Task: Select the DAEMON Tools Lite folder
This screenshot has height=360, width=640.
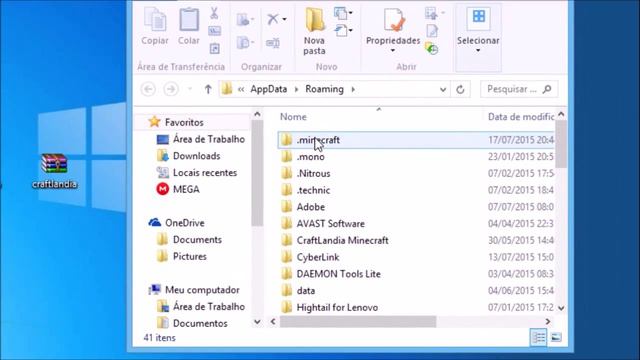Action: (x=338, y=274)
